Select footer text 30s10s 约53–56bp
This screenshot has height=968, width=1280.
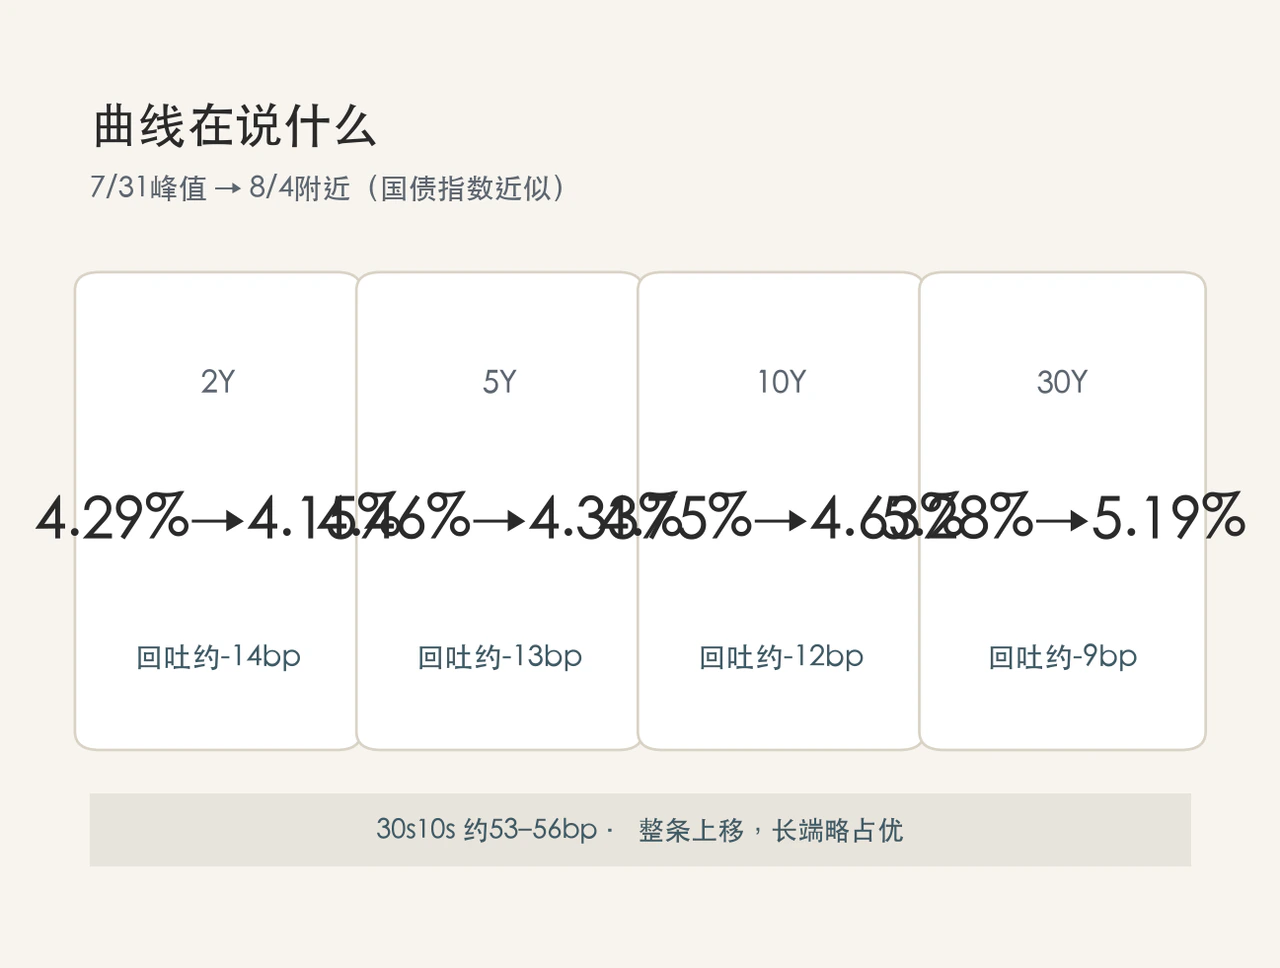pyautogui.click(x=487, y=830)
